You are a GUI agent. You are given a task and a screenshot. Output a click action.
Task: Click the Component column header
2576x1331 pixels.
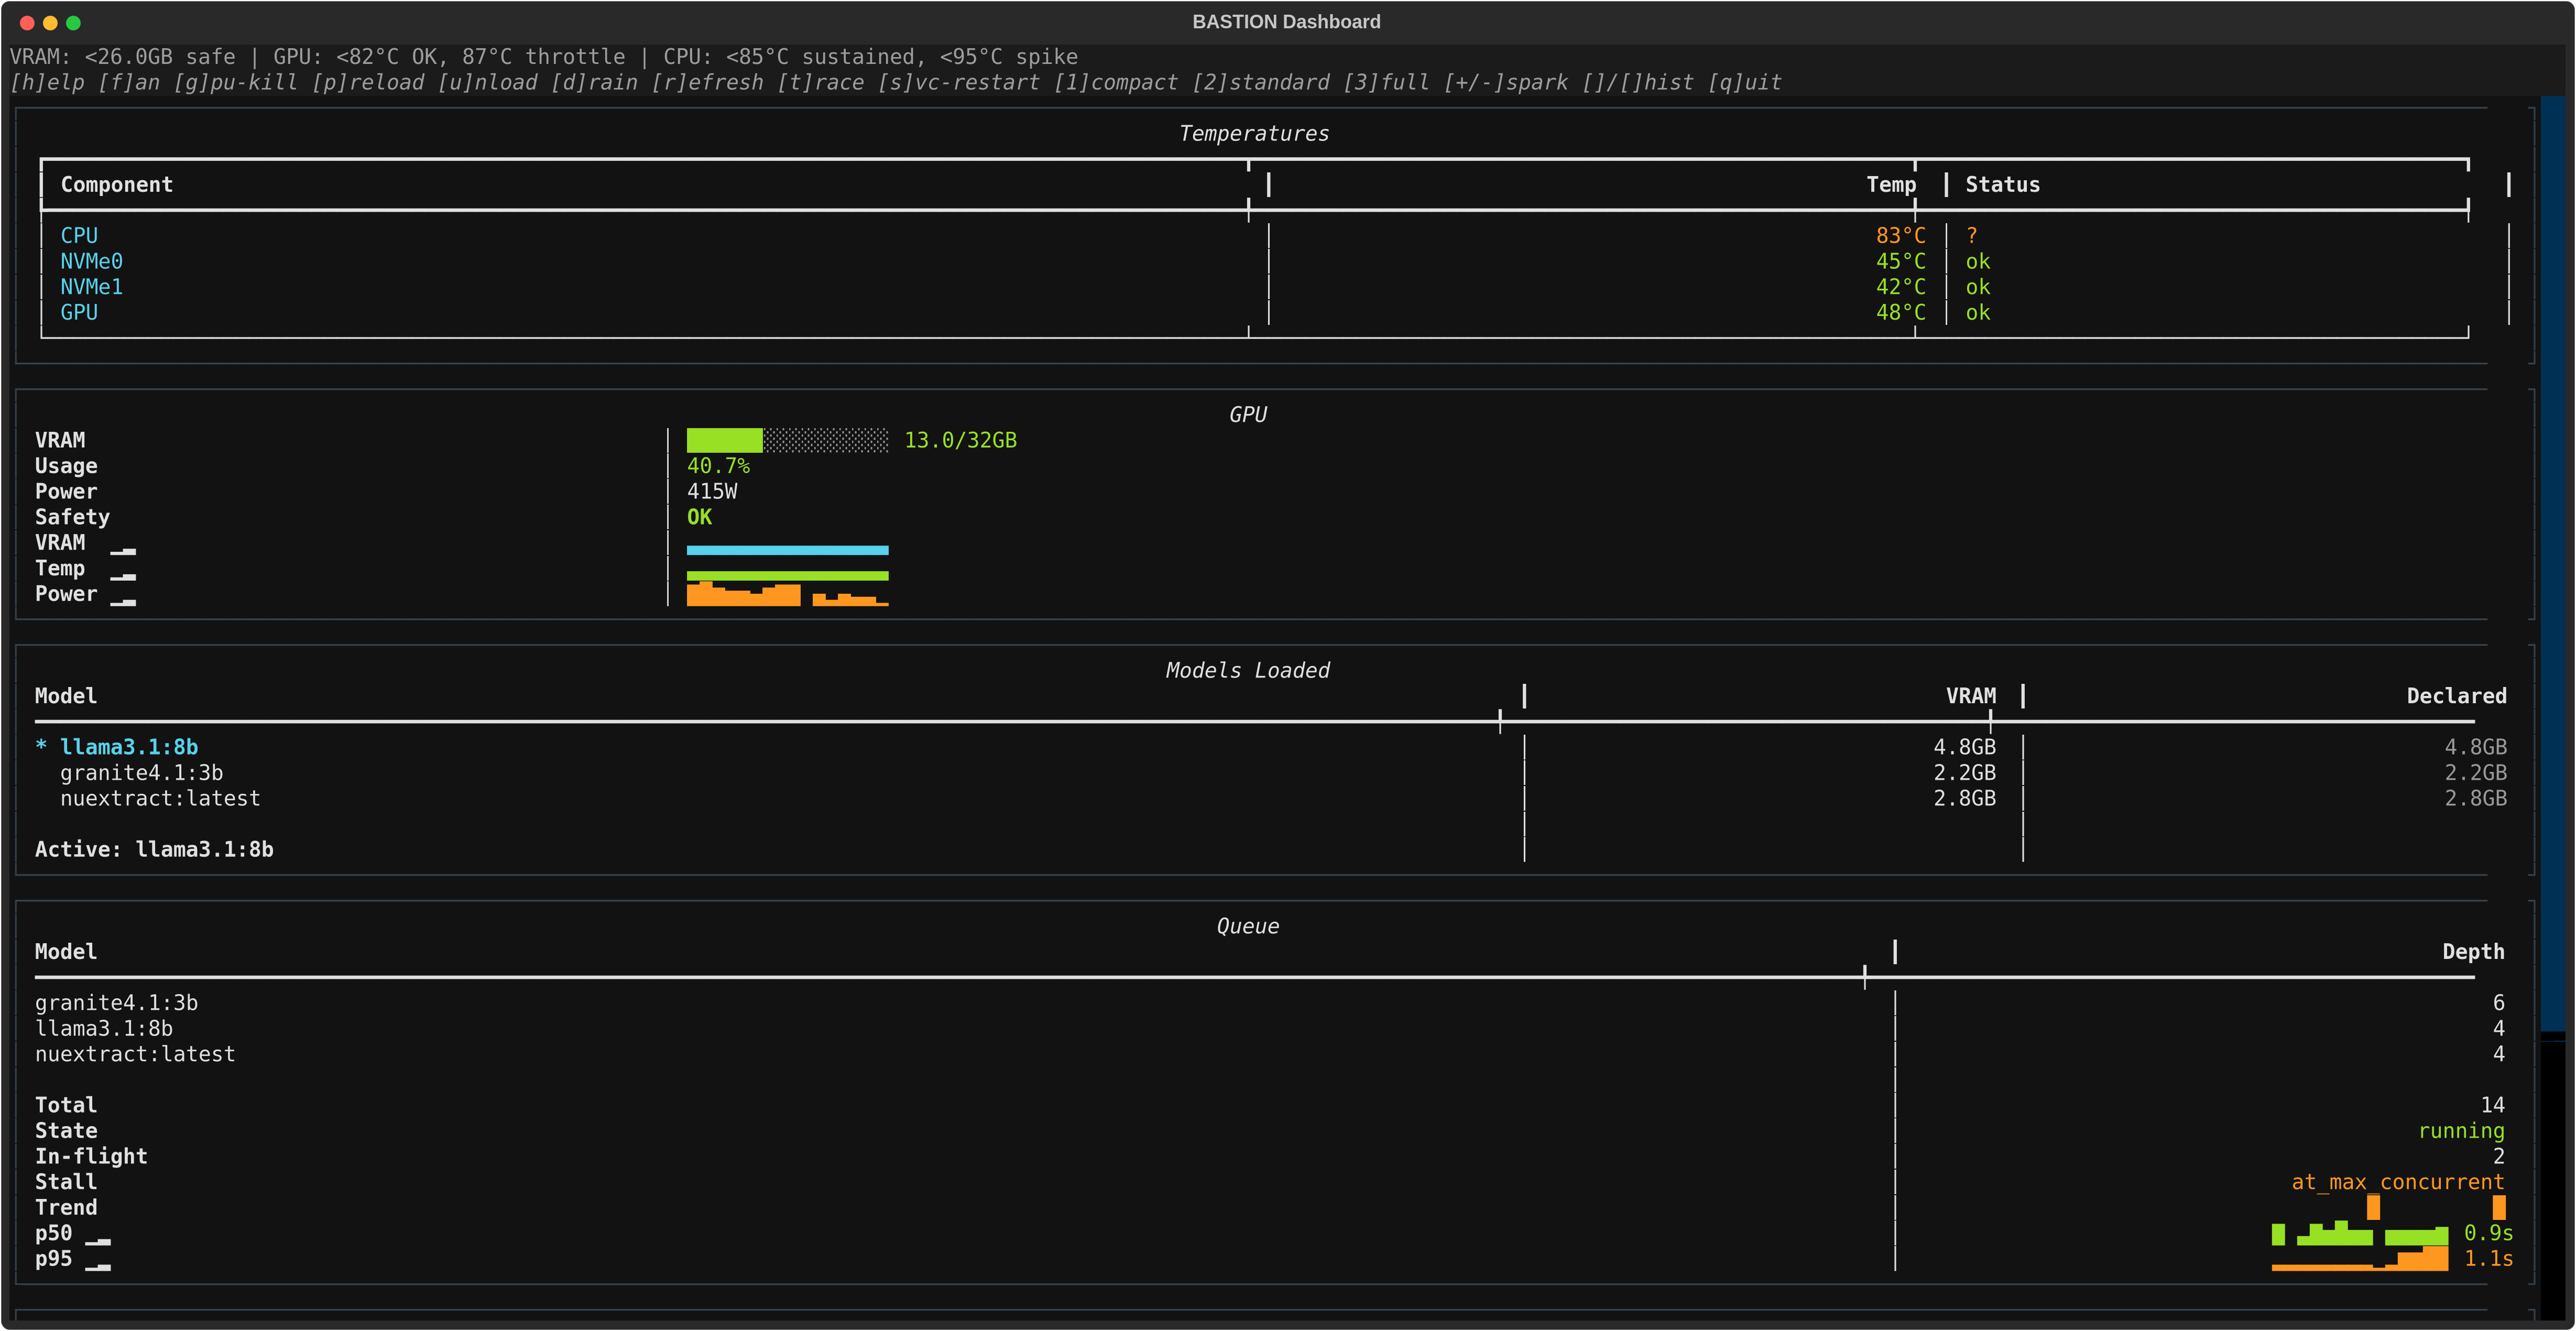[x=117, y=185]
